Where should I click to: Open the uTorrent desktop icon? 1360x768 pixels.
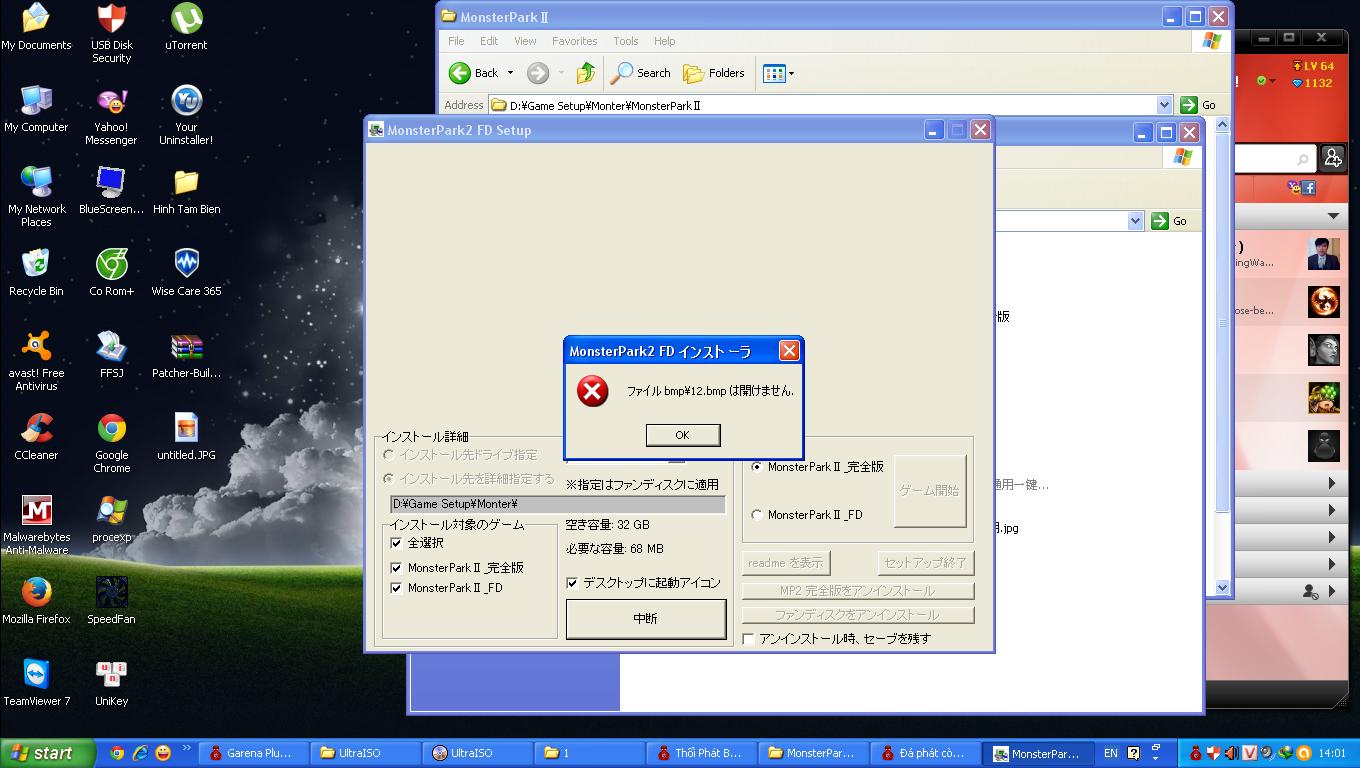tap(186, 19)
